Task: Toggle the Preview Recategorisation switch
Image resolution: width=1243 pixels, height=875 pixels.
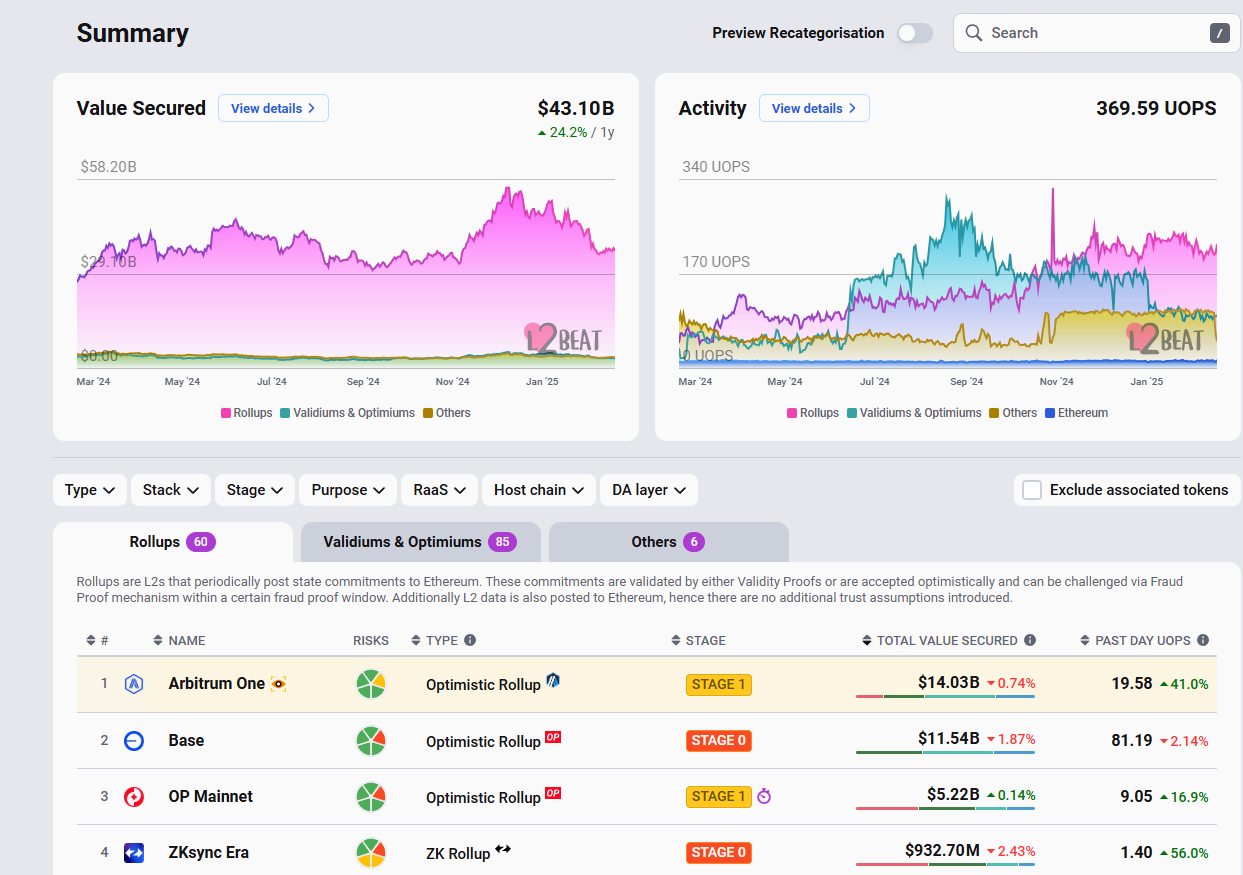Action: [915, 33]
